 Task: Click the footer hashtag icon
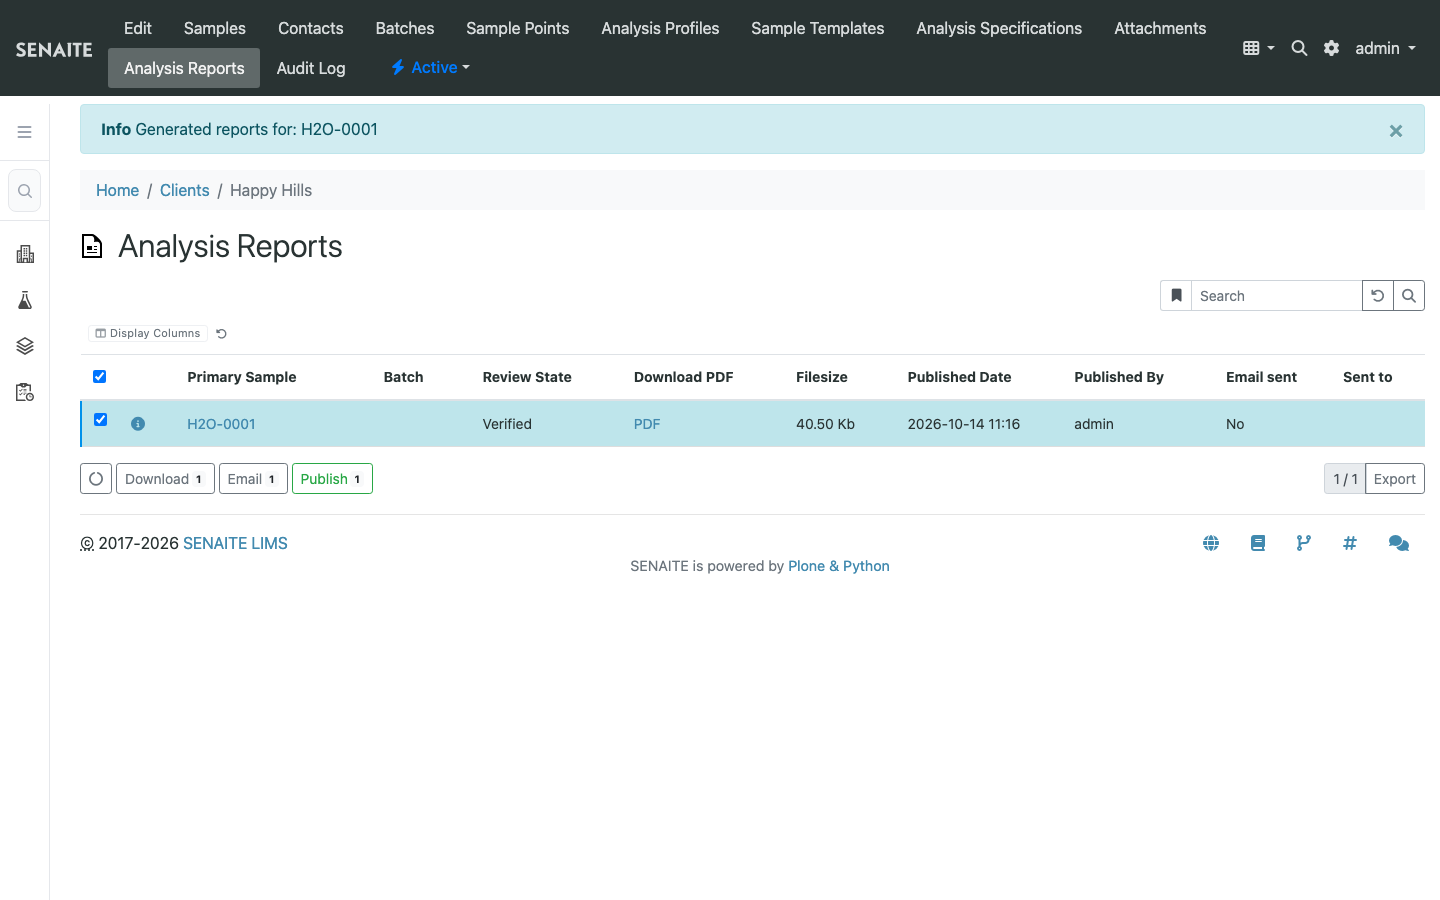click(1350, 543)
